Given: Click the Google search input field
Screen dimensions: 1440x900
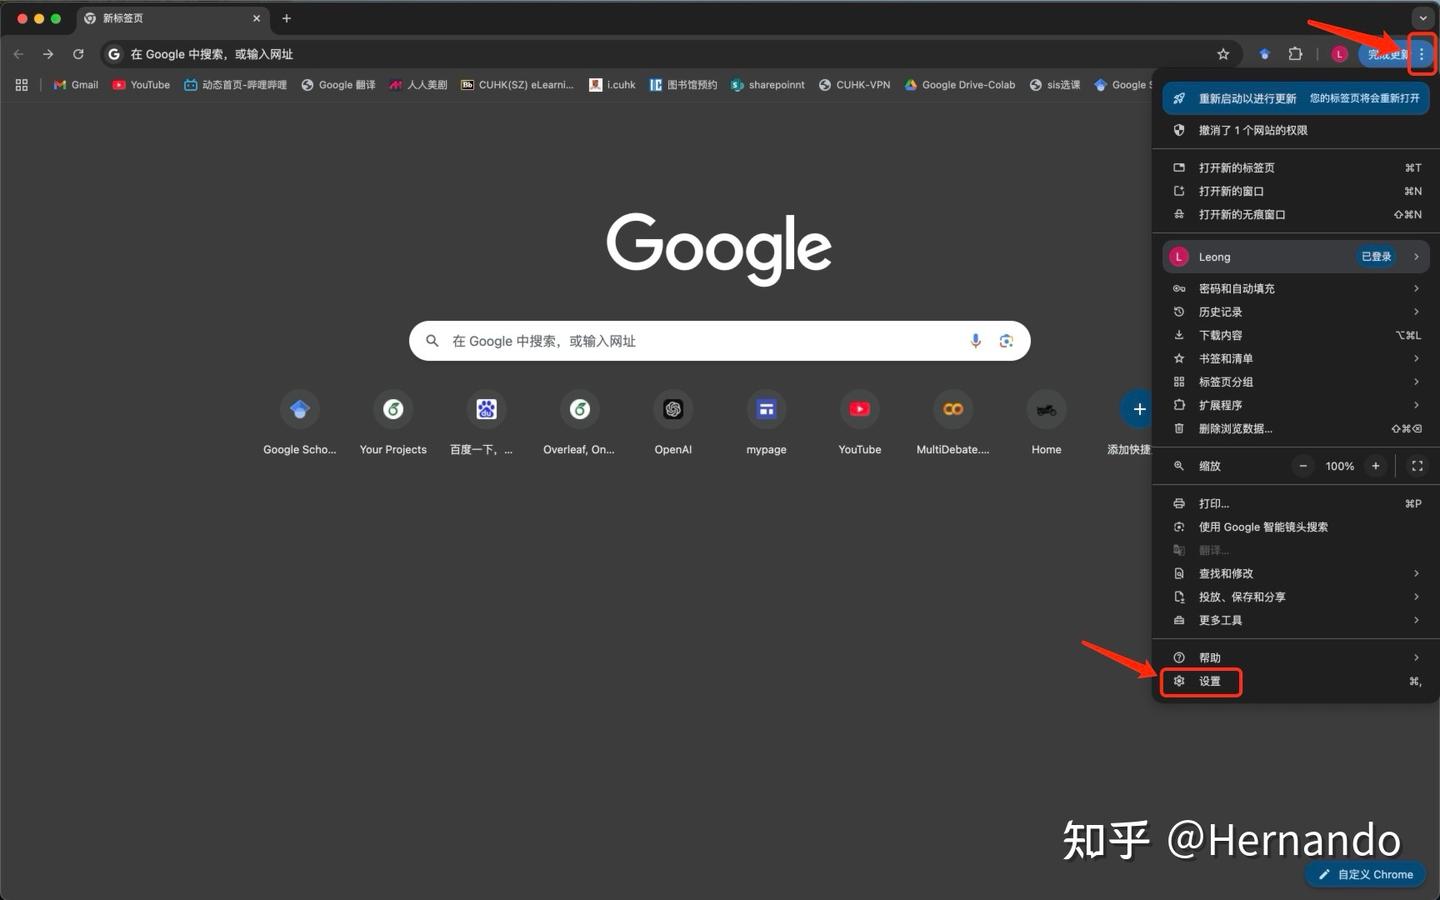Looking at the screenshot, I should click(700, 341).
